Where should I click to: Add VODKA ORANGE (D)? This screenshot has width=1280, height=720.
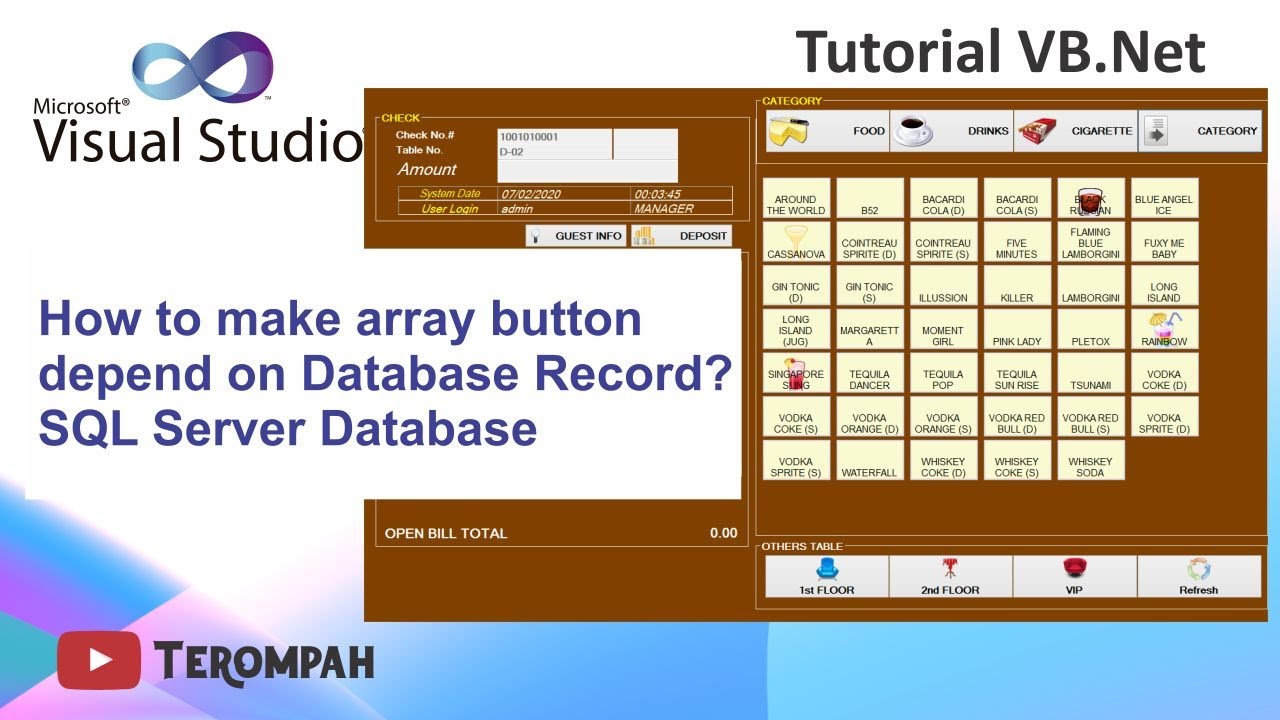click(x=870, y=417)
